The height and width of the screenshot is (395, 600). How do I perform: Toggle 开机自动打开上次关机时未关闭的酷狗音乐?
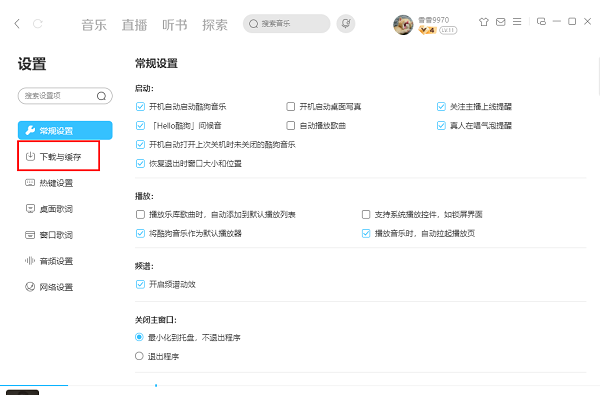pyautogui.click(x=140, y=145)
